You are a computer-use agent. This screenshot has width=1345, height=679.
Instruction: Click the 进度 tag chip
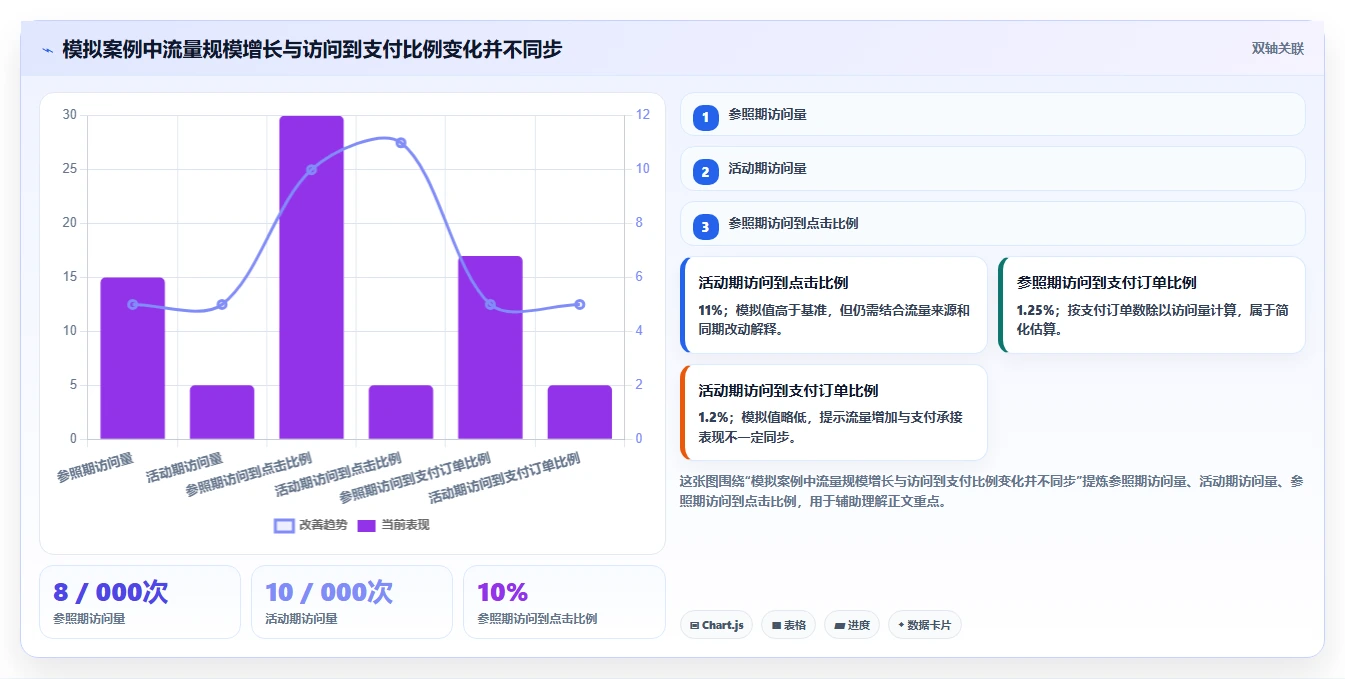tap(852, 625)
